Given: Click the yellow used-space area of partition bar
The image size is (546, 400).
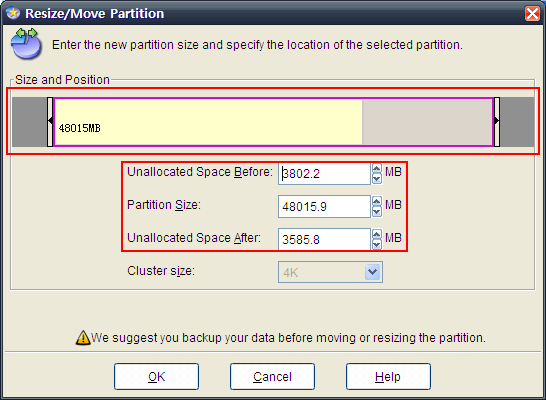Looking at the screenshot, I should tap(208, 122).
